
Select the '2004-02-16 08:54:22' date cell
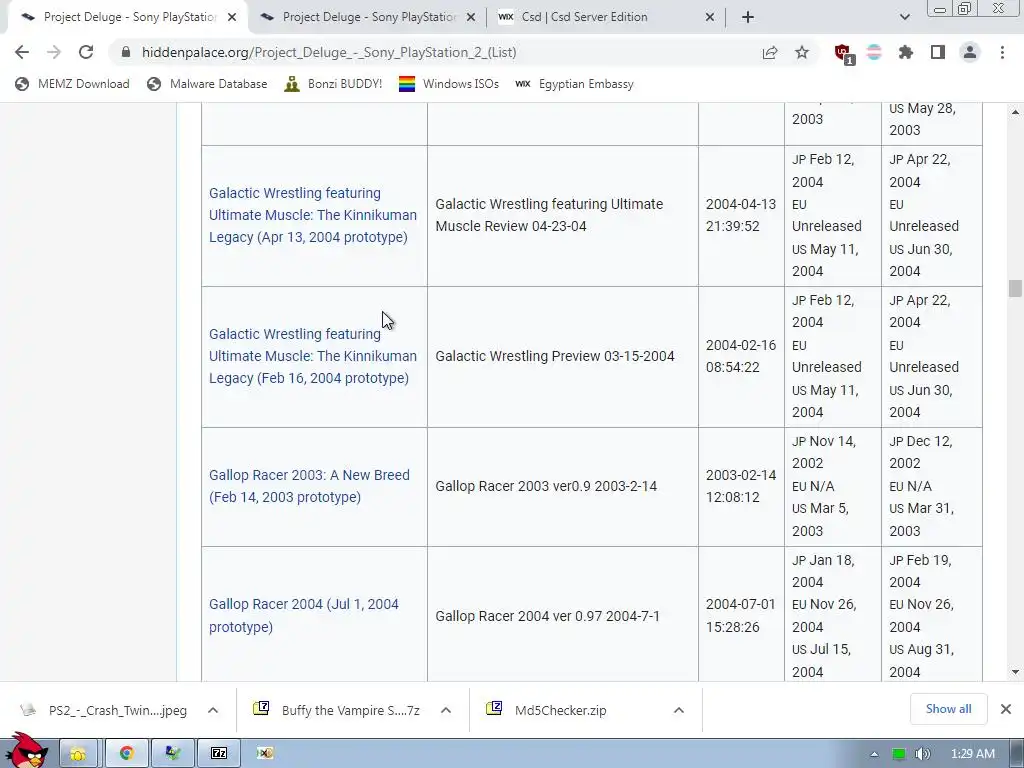741,356
